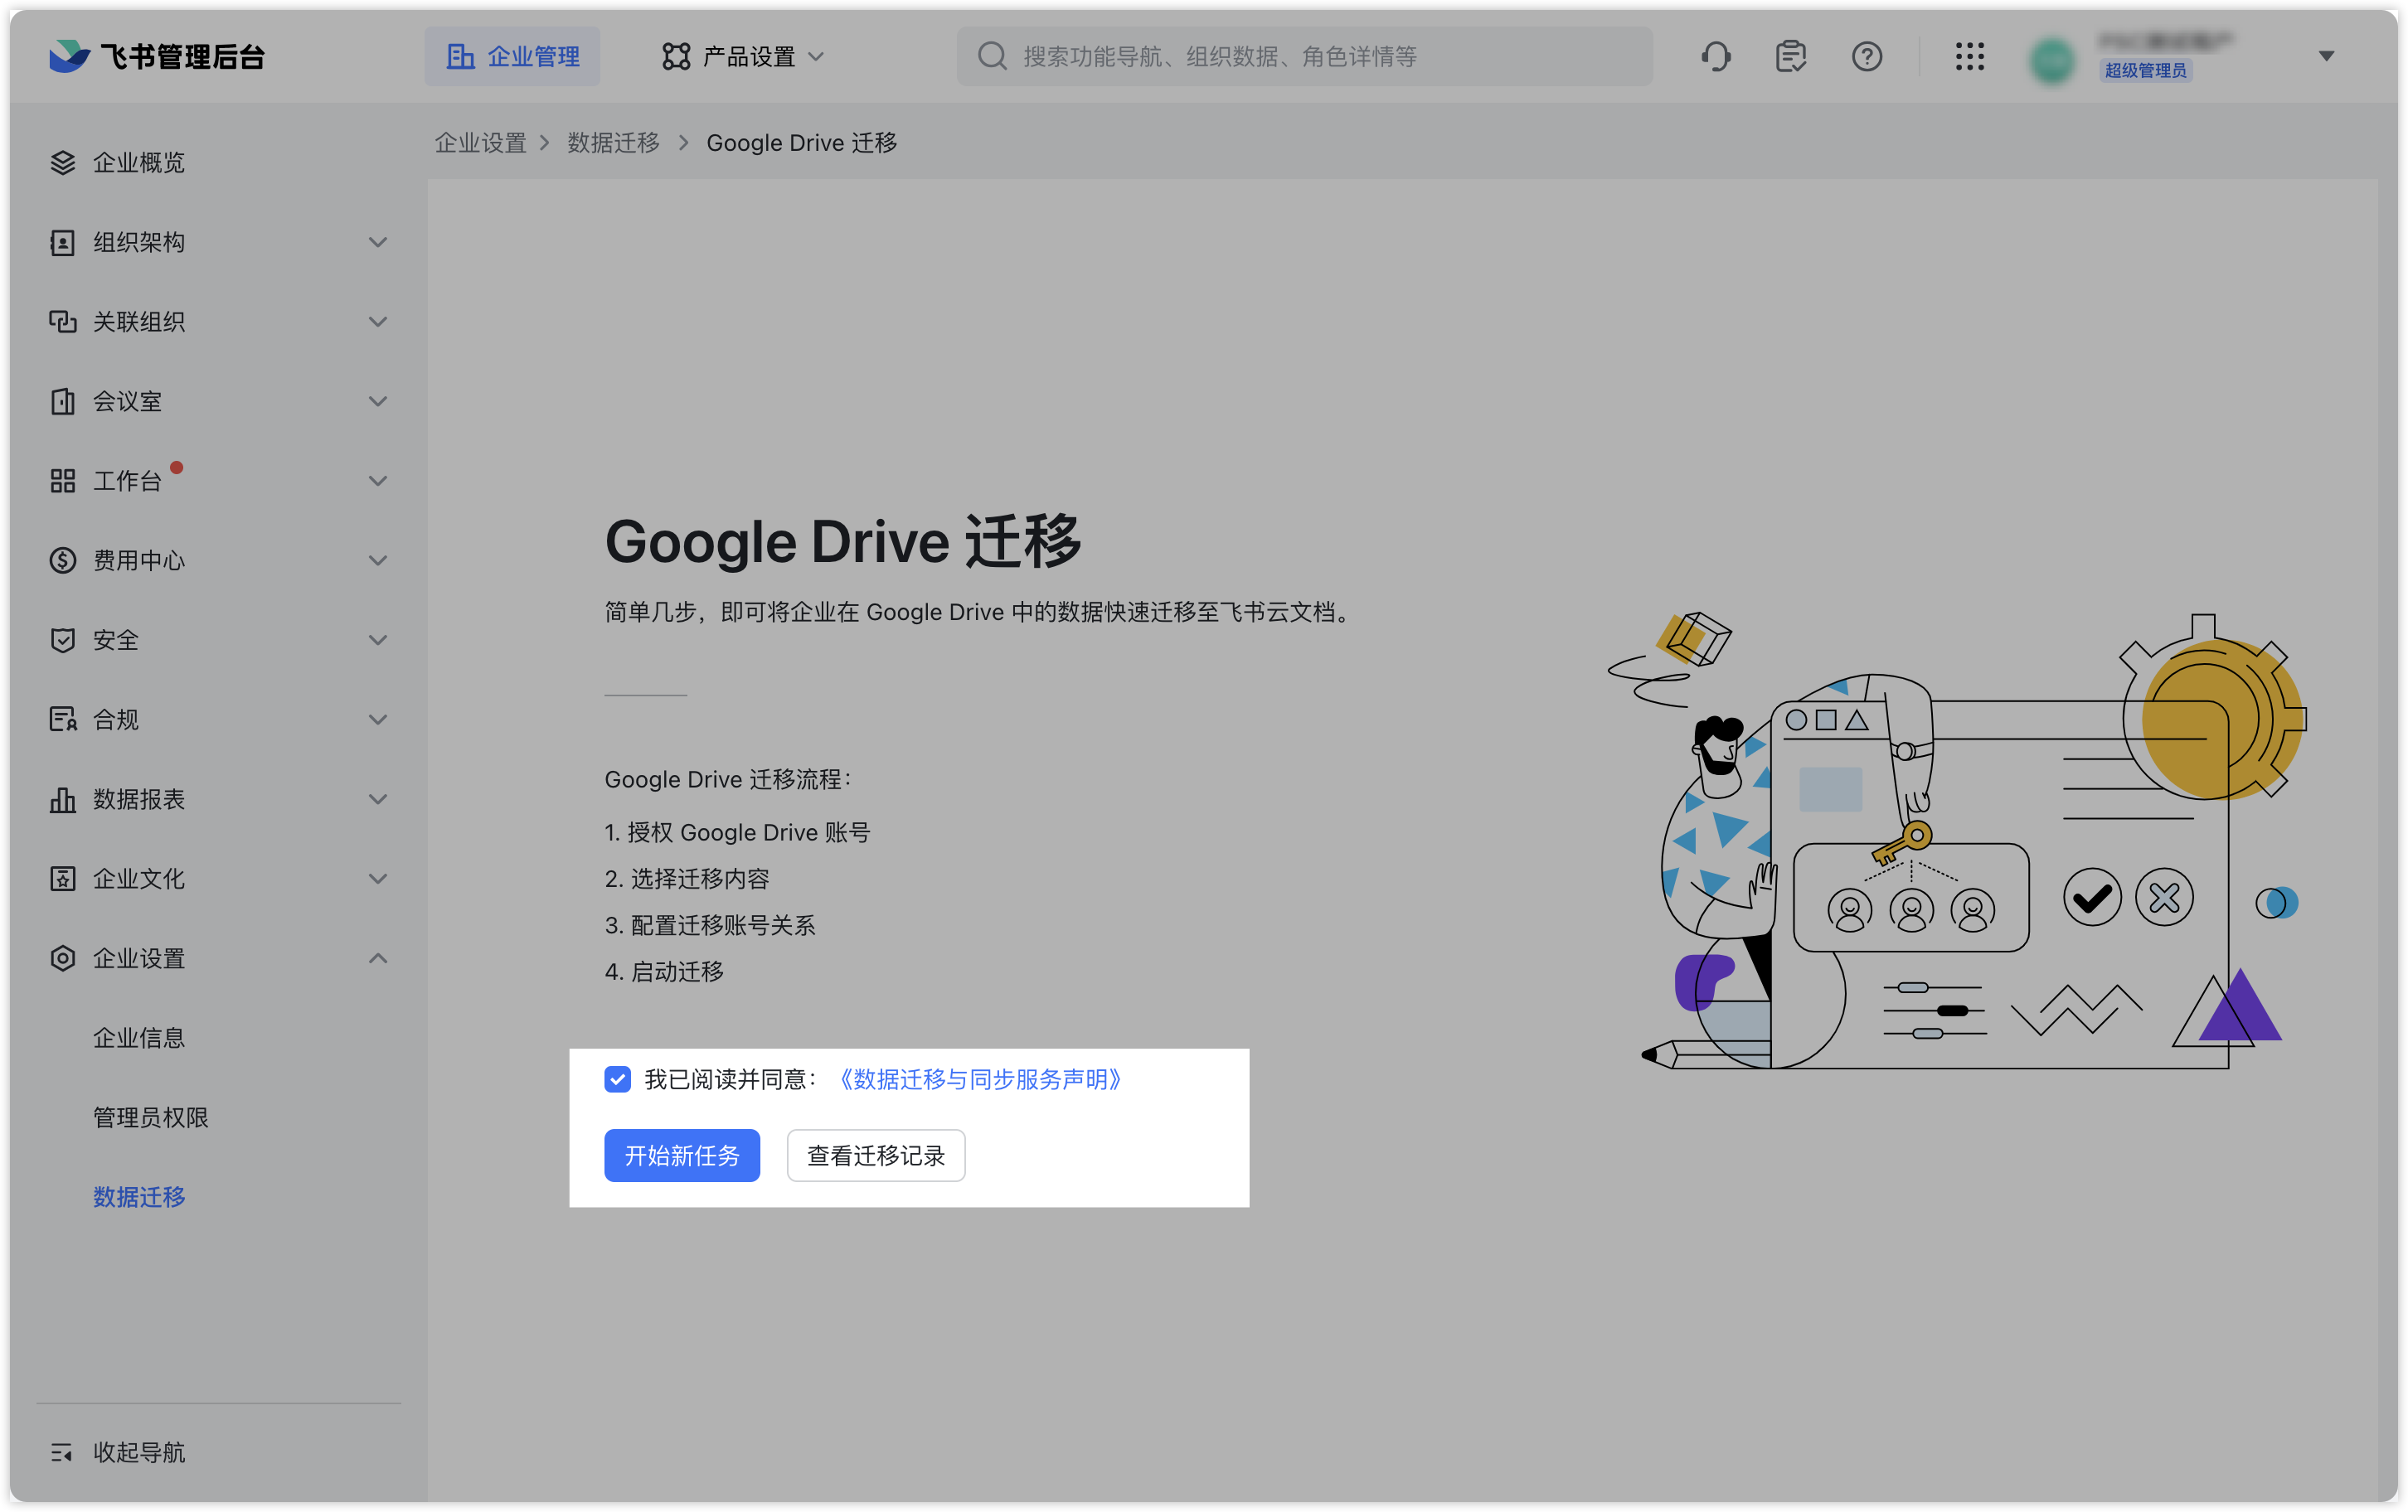The image size is (2408, 1512).
Task: Collapse the 企业设置 menu chevron
Action: [x=377, y=958]
